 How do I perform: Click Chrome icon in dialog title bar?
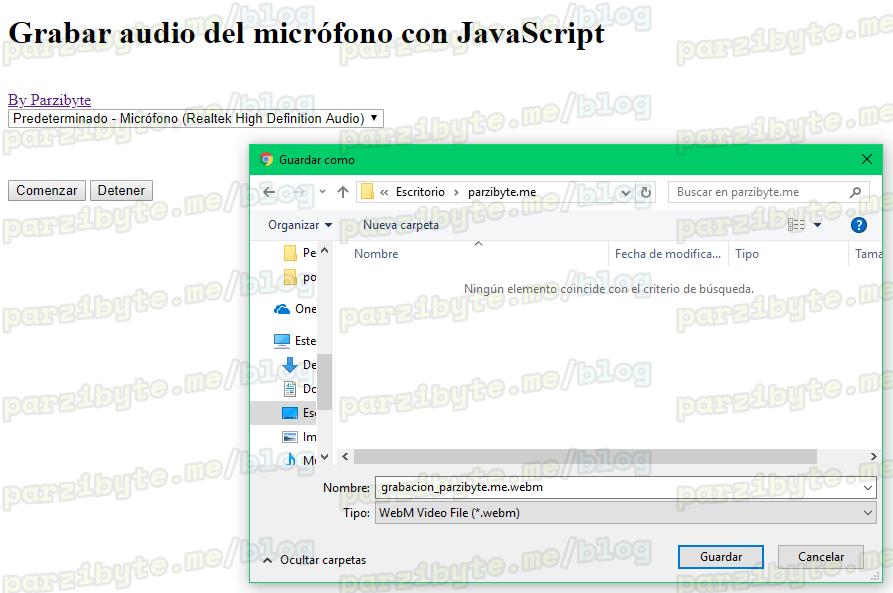[266, 160]
